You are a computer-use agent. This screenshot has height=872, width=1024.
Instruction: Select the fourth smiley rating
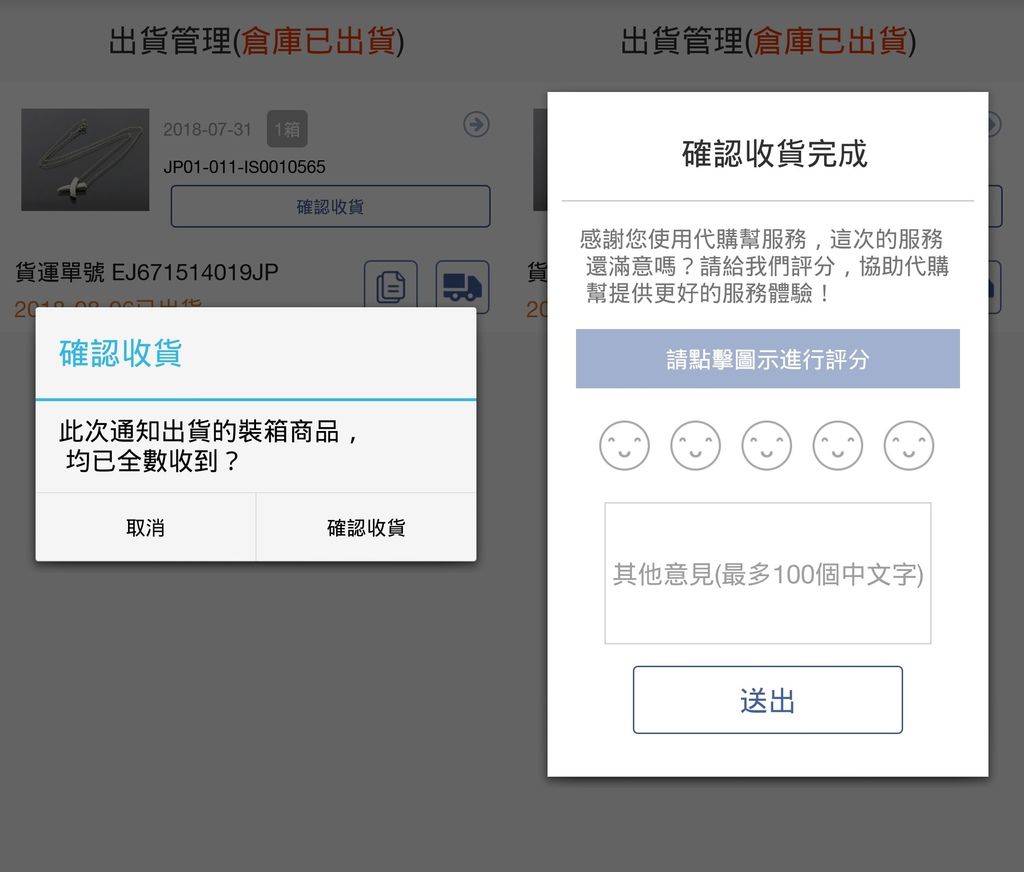pos(837,445)
